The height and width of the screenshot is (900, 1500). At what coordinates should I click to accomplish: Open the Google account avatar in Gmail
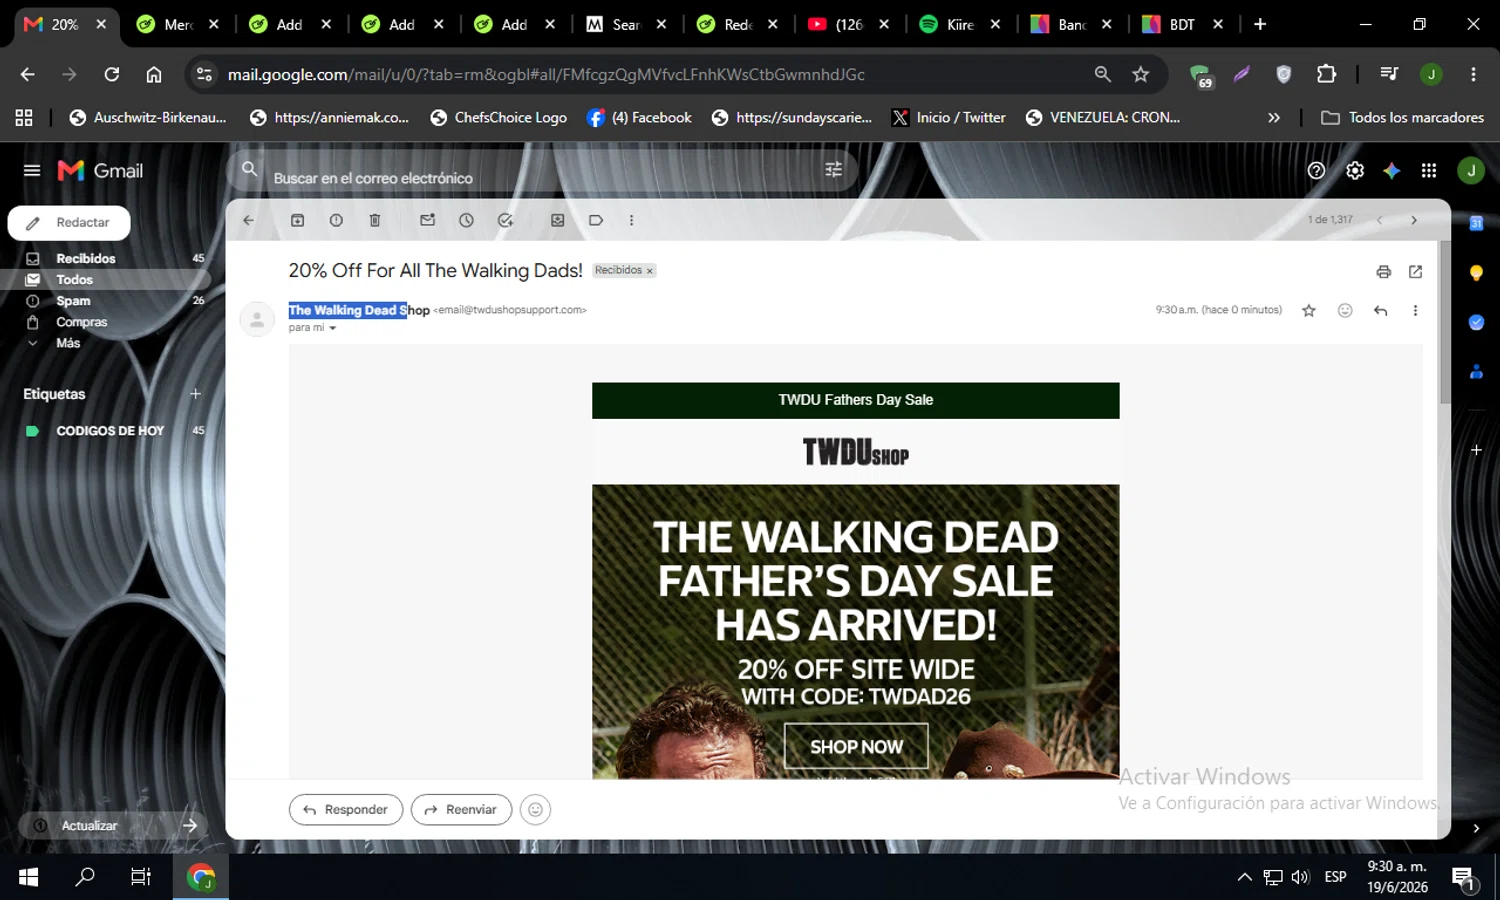coord(1470,171)
